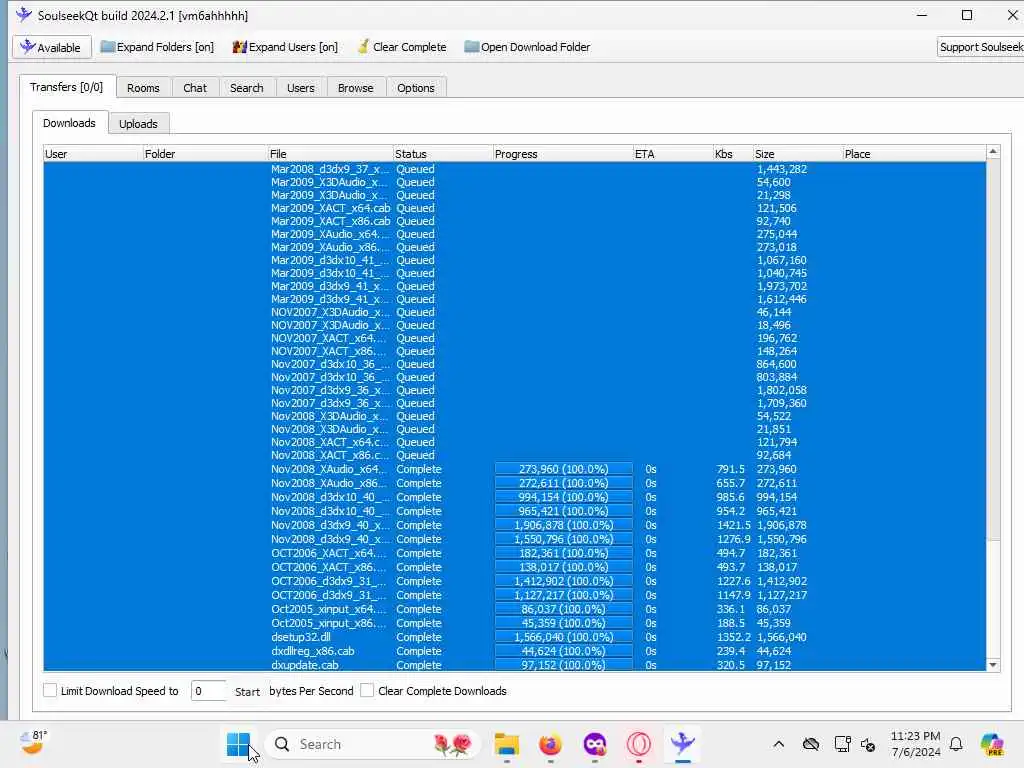Toggle Expand Users [on] button
1024x768 pixels.
click(285, 47)
